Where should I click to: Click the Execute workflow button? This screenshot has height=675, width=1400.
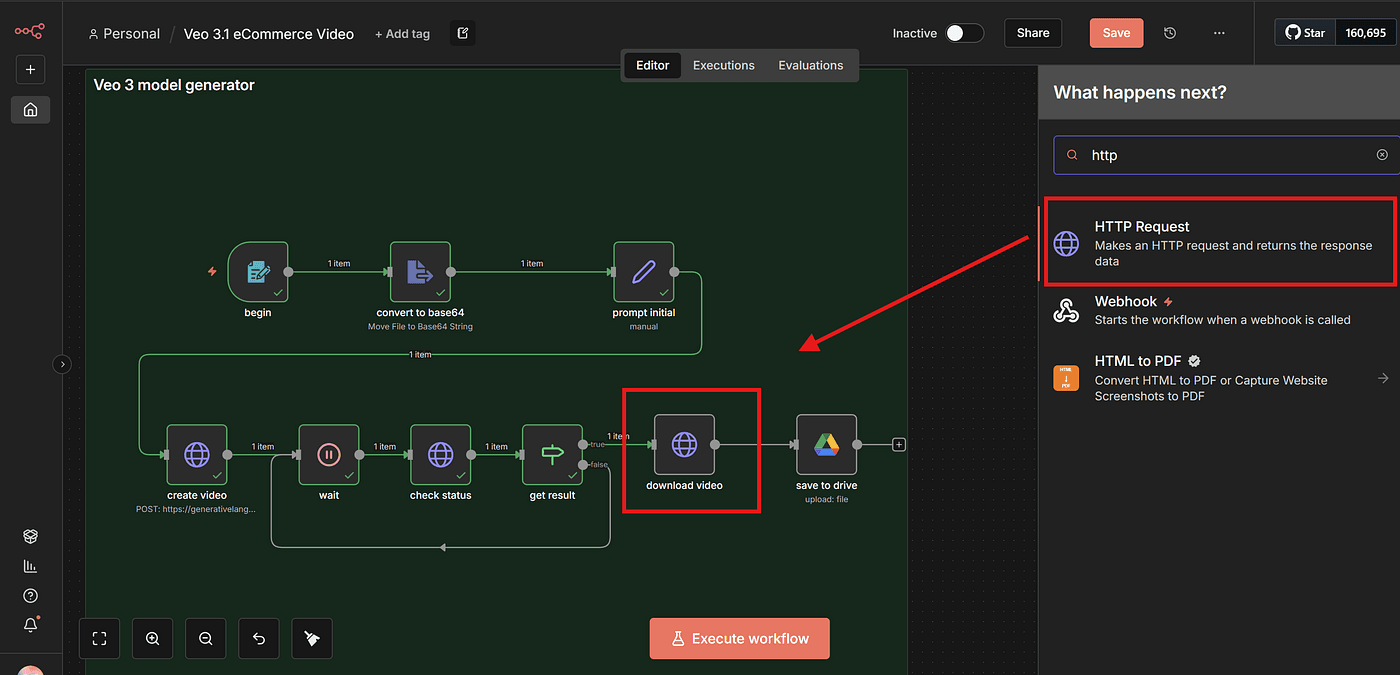pos(739,638)
